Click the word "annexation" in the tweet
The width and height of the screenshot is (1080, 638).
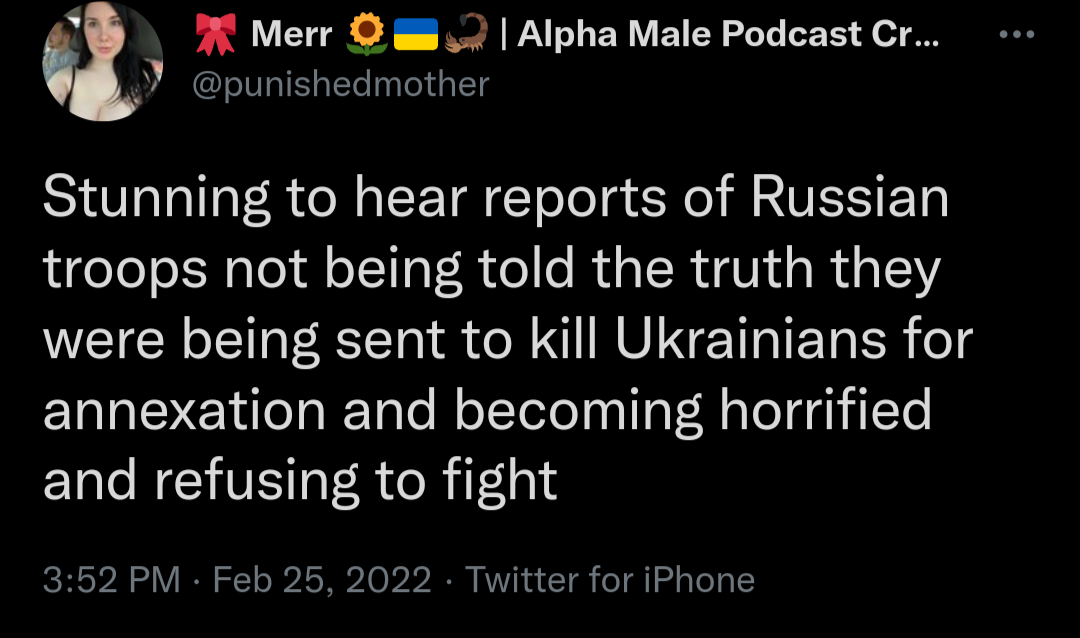(184, 411)
